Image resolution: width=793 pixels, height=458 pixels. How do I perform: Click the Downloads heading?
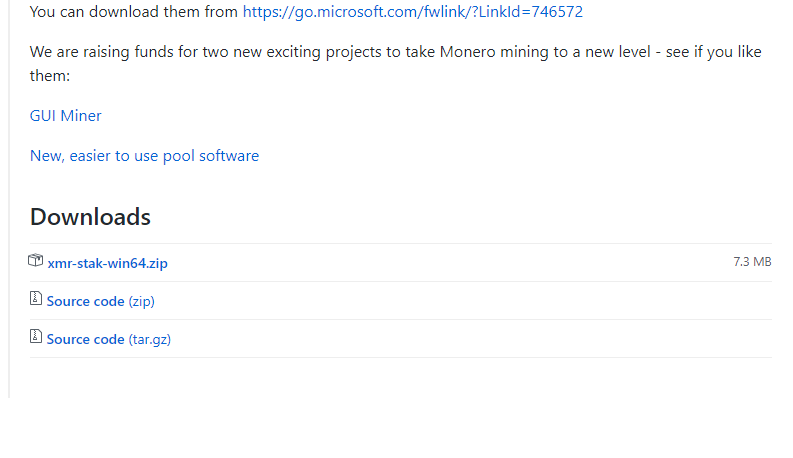pos(90,217)
